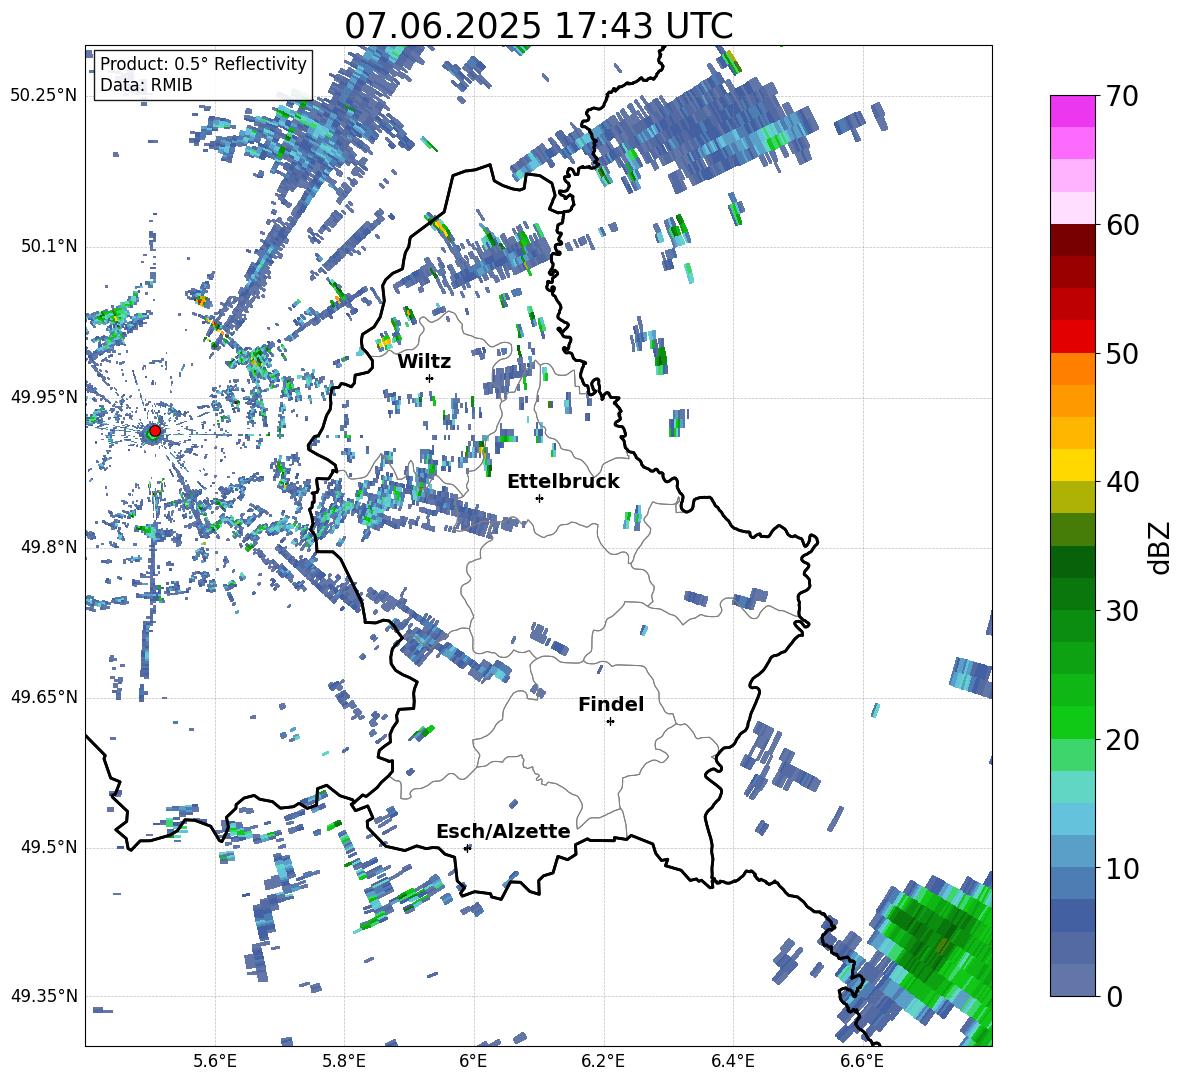Click the 50.25°N latitude label

pyautogui.click(x=44, y=96)
